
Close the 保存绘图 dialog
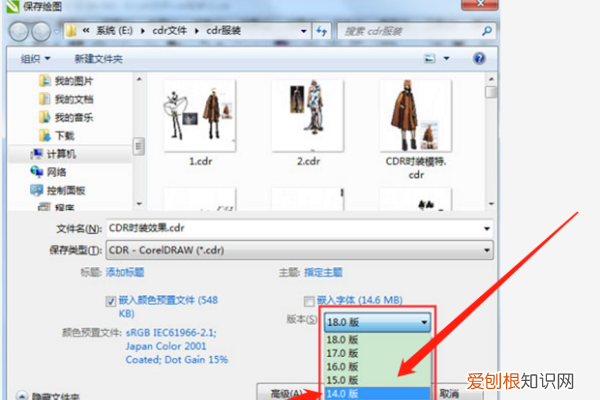tap(480, 4)
